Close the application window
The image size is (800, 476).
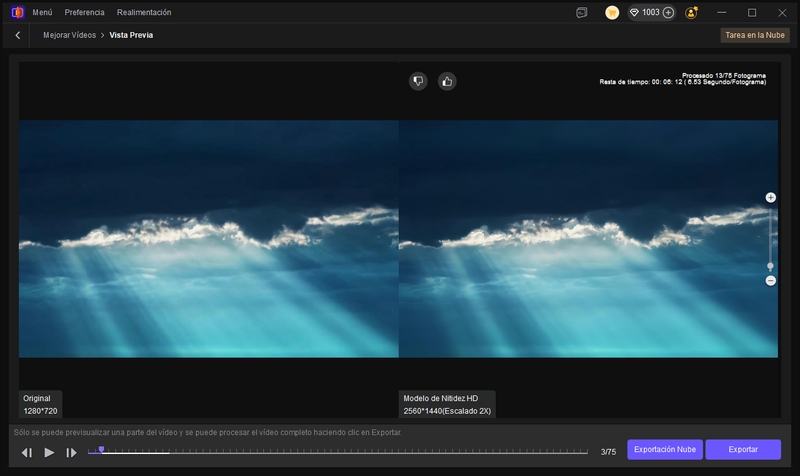coord(782,13)
